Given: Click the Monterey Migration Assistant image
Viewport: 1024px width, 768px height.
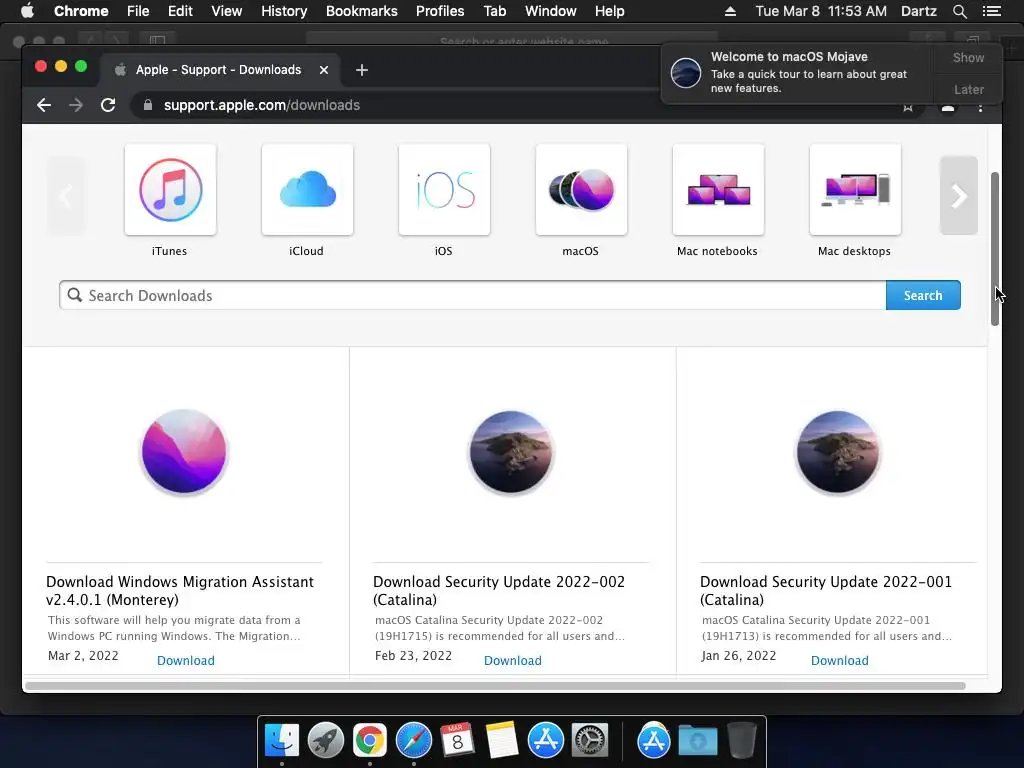Looking at the screenshot, I should pos(184,451).
